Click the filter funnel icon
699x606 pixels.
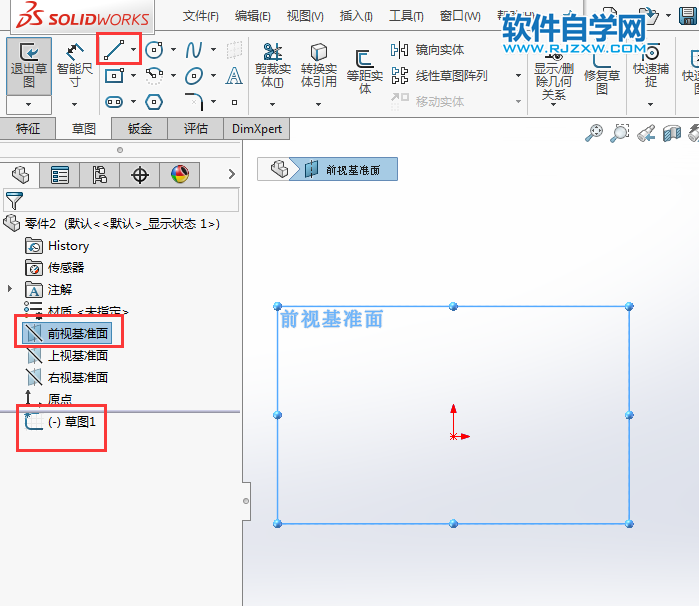pyautogui.click(x=14, y=200)
